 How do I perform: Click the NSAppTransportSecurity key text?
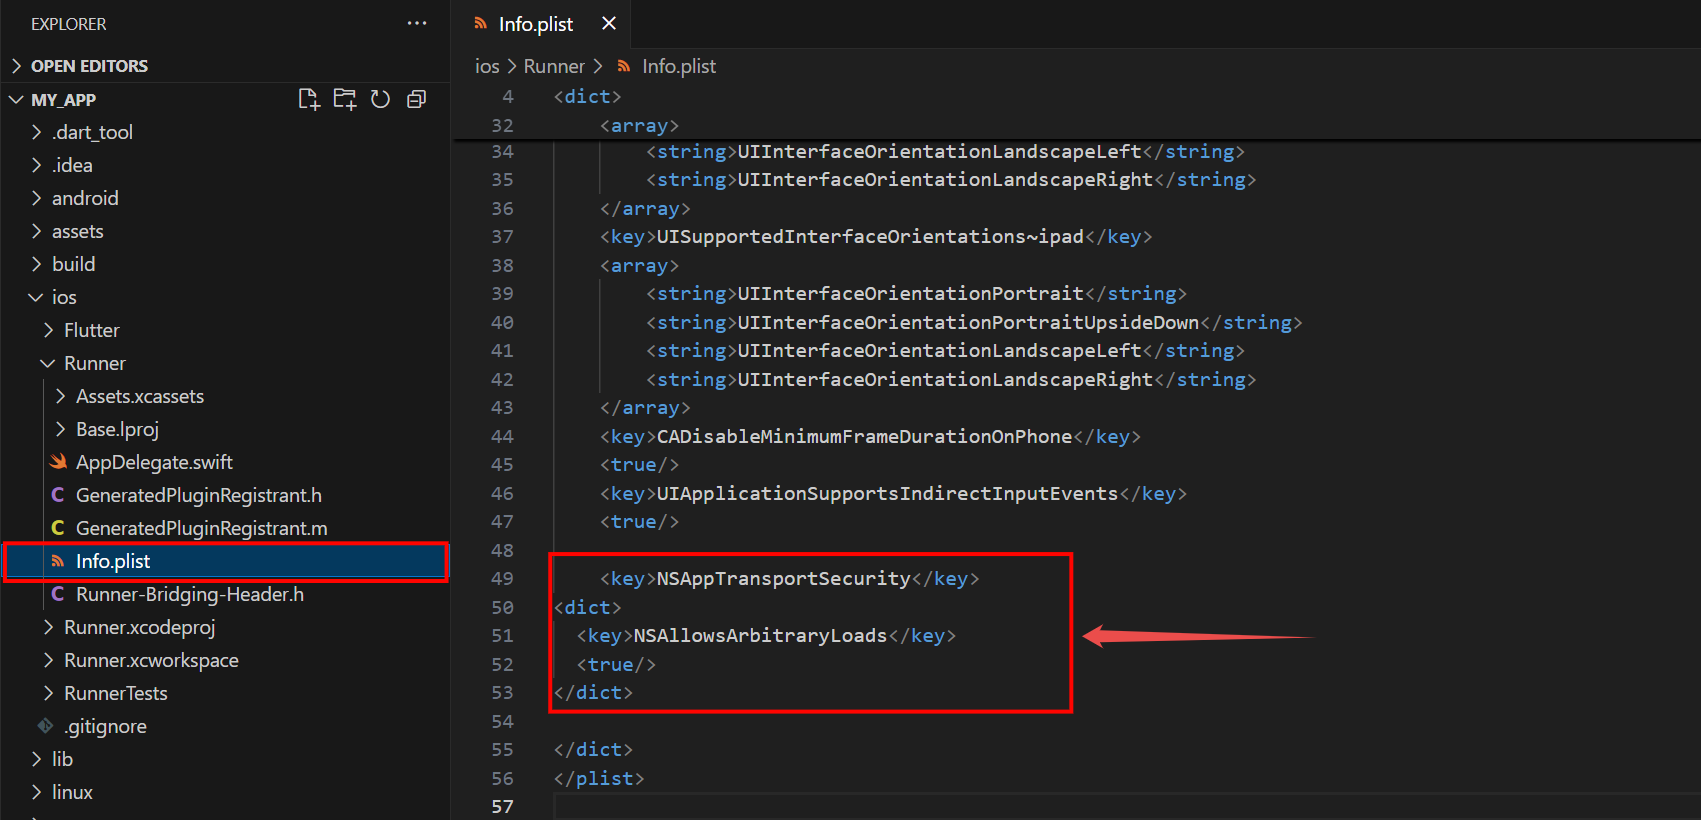783,579
